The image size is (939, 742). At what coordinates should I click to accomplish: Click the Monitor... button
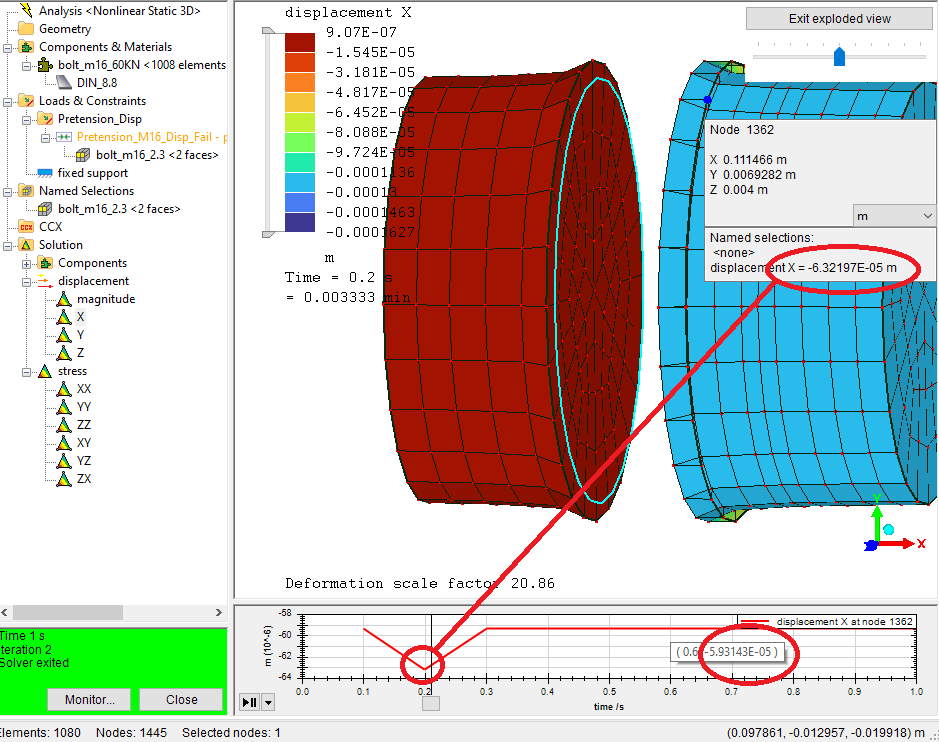click(89, 699)
